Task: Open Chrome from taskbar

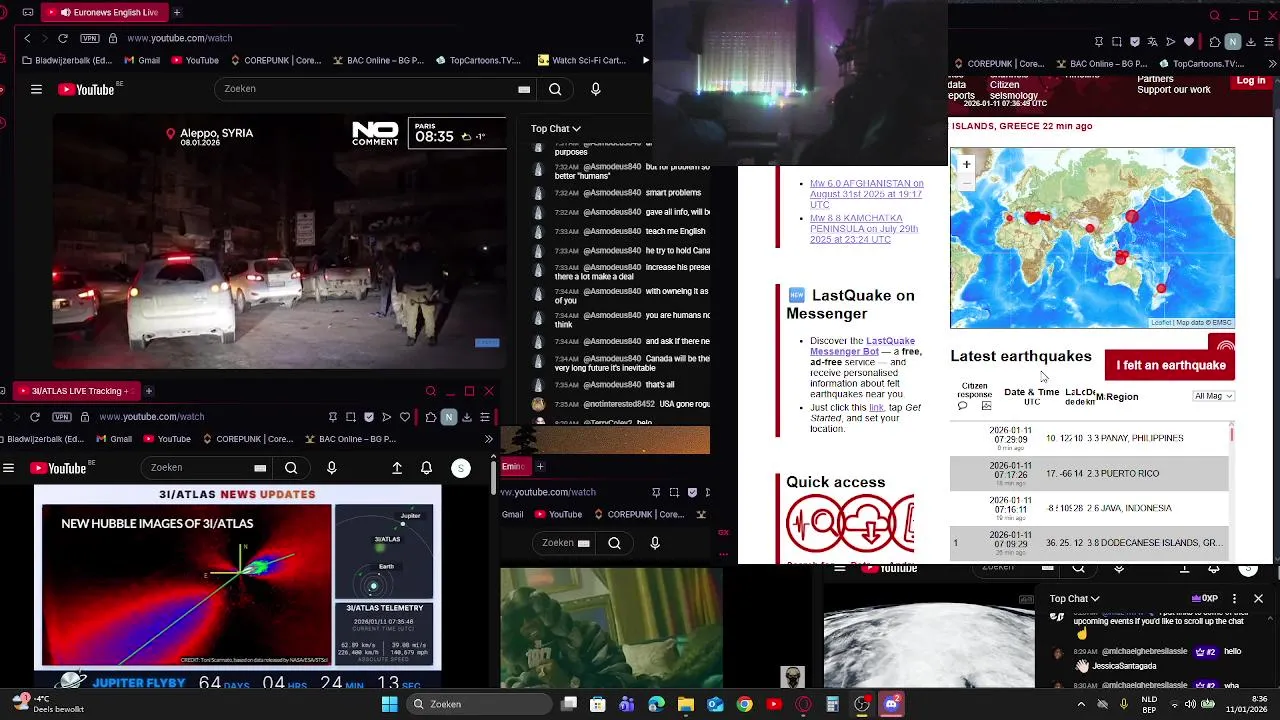Action: point(744,704)
